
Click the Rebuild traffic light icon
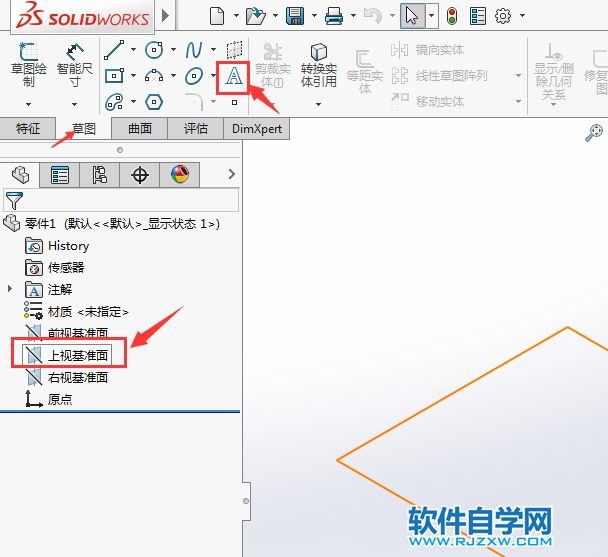452,16
